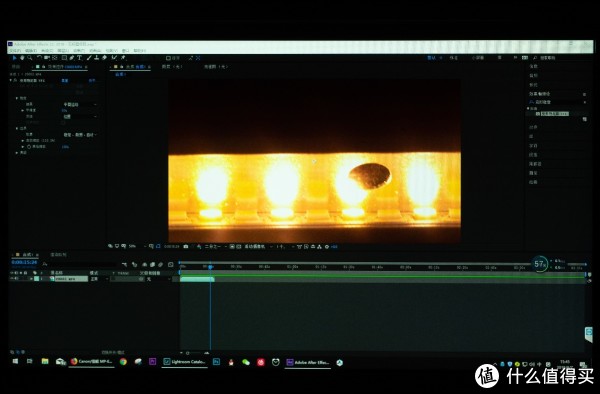Select layer 1 name in timeline
The width and height of the screenshot is (600, 394).
72,279
